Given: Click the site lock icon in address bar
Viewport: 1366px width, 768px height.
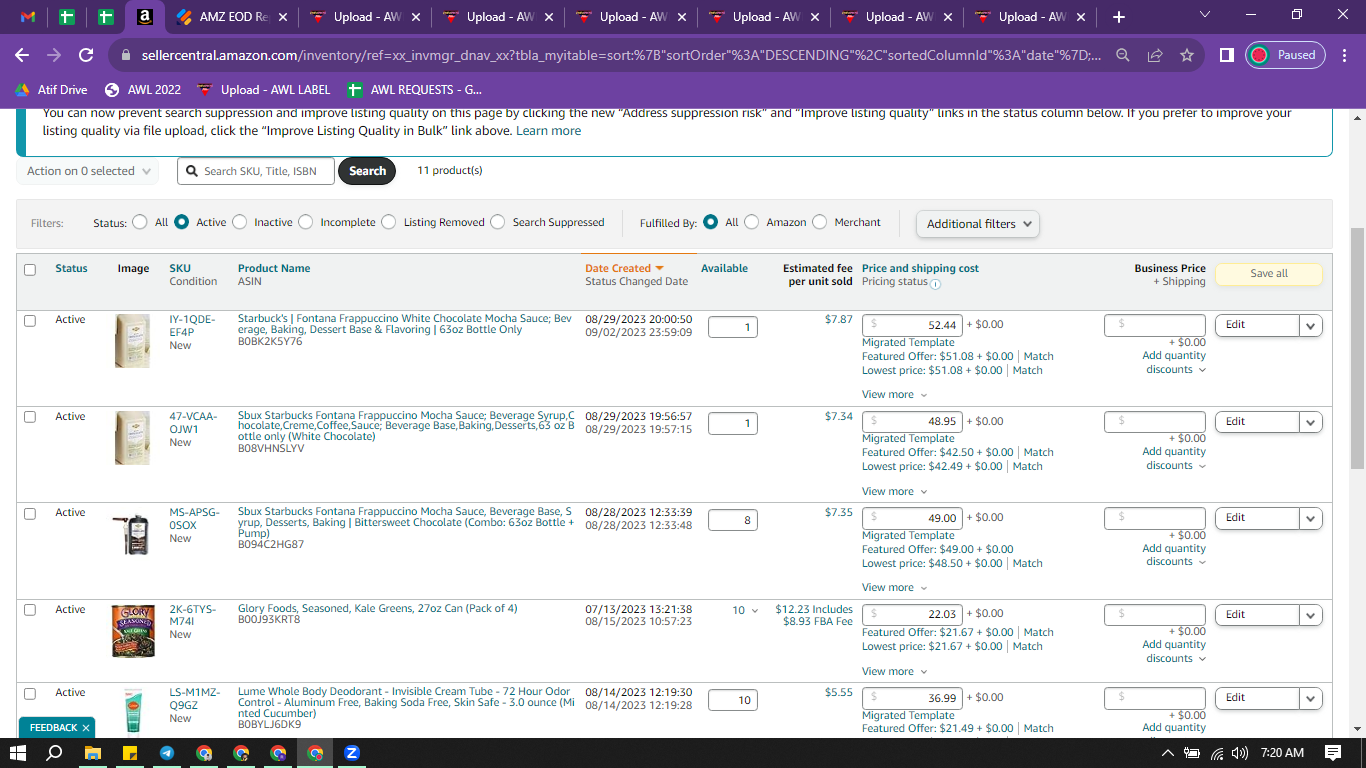Looking at the screenshot, I should click(x=126, y=56).
